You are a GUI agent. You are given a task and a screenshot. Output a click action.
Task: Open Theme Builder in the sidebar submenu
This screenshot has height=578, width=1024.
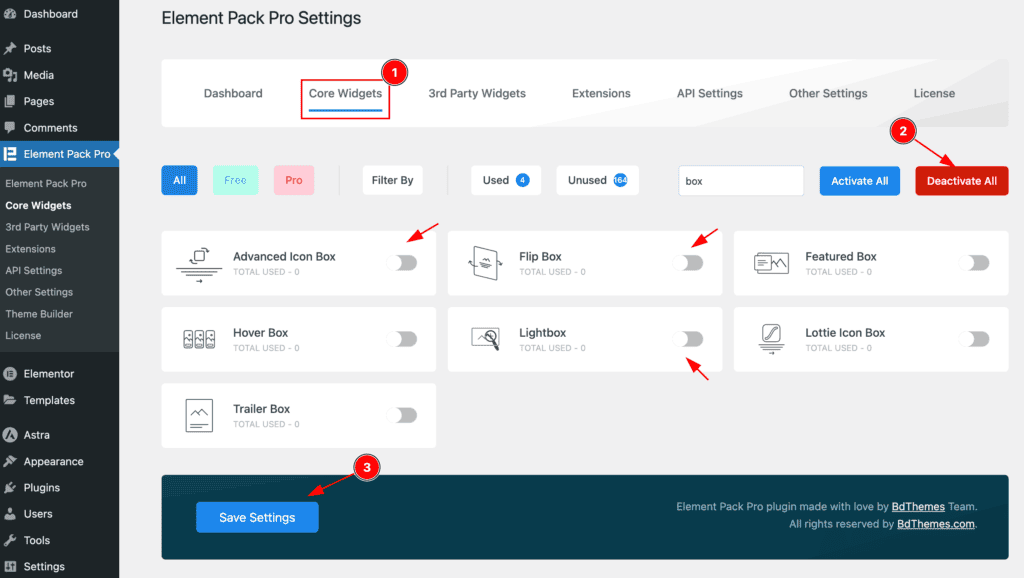[x=39, y=313]
